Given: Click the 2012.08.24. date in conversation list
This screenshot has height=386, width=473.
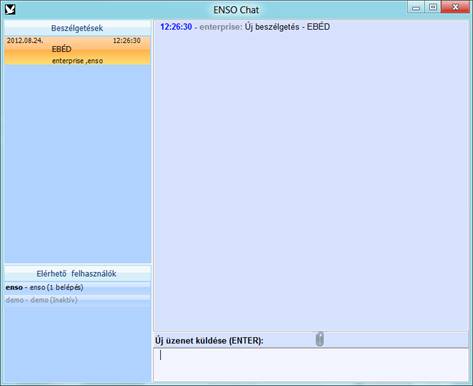Looking at the screenshot, I should point(25,41).
